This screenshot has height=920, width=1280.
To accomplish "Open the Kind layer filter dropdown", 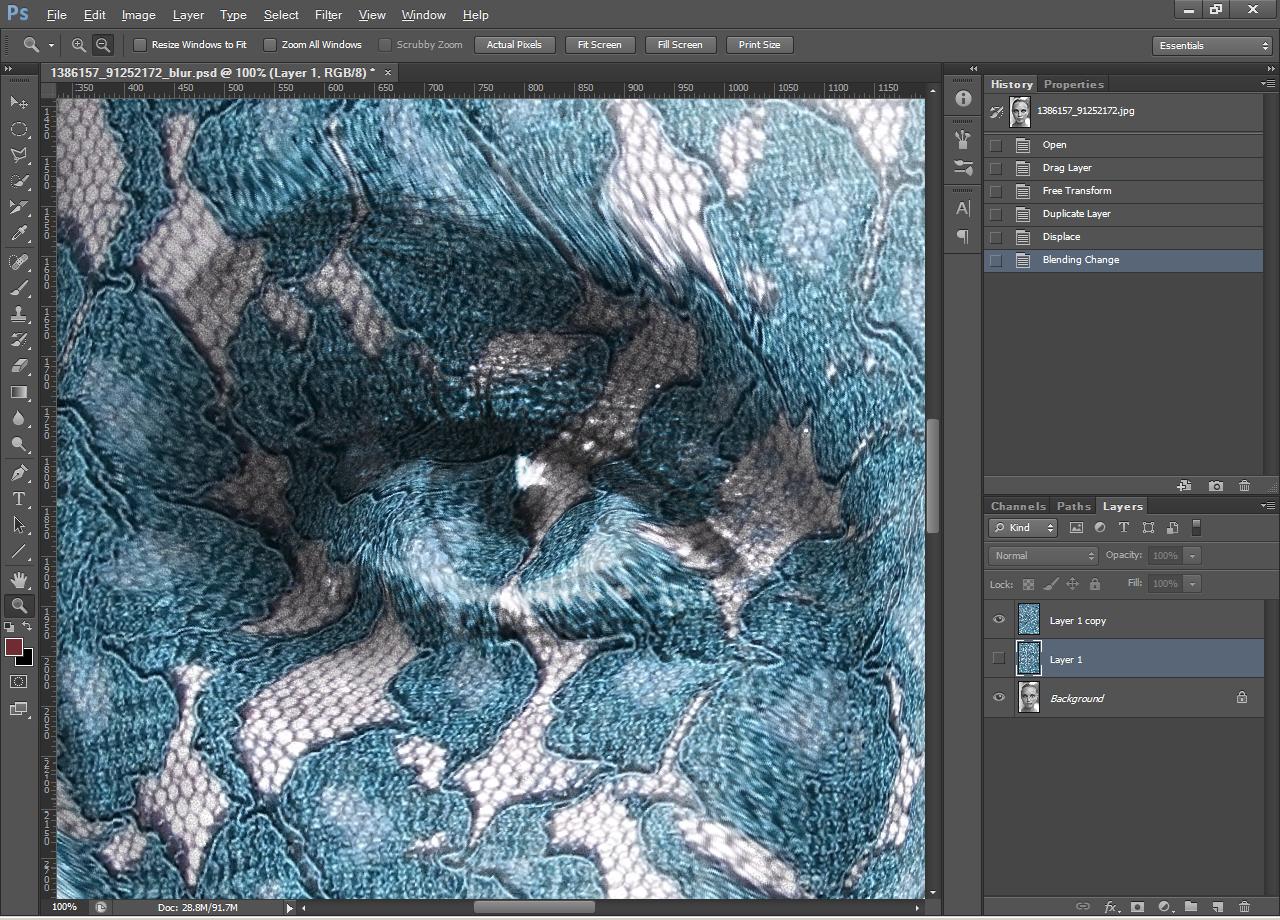I will pyautogui.click(x=1023, y=528).
